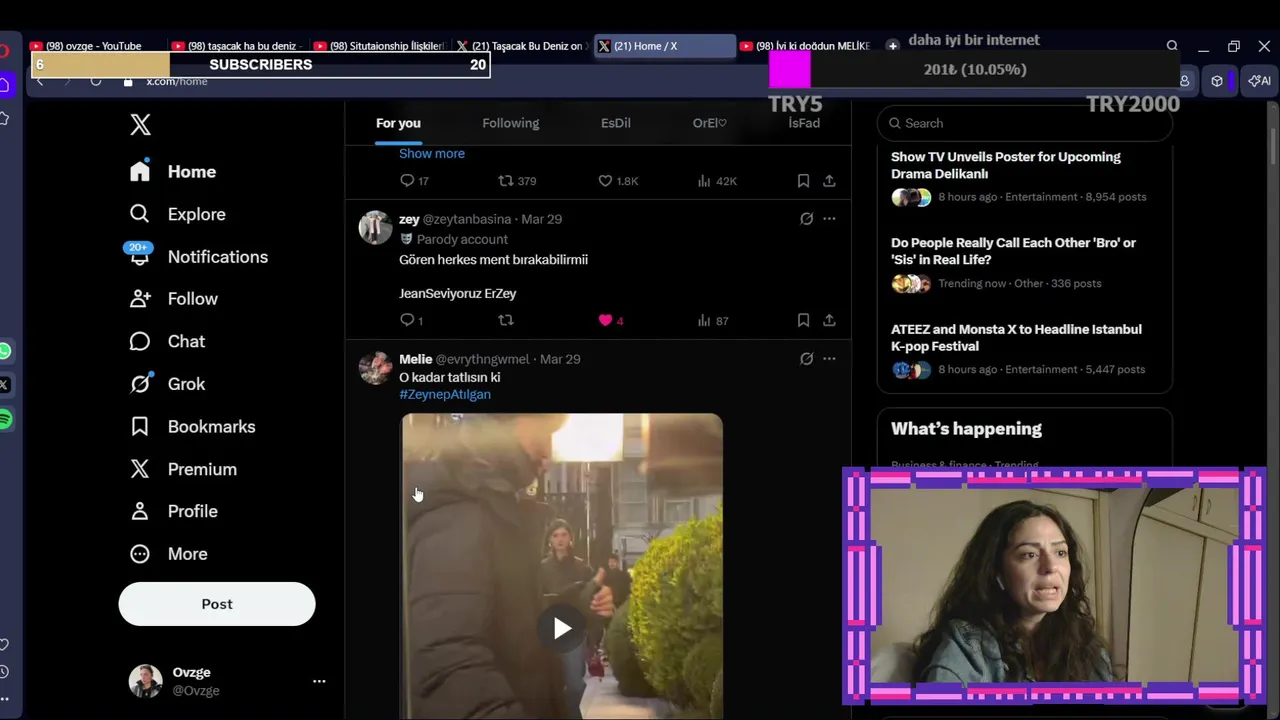Open Notifications with the 20+ badge
The image size is (1280, 720).
pos(198,257)
